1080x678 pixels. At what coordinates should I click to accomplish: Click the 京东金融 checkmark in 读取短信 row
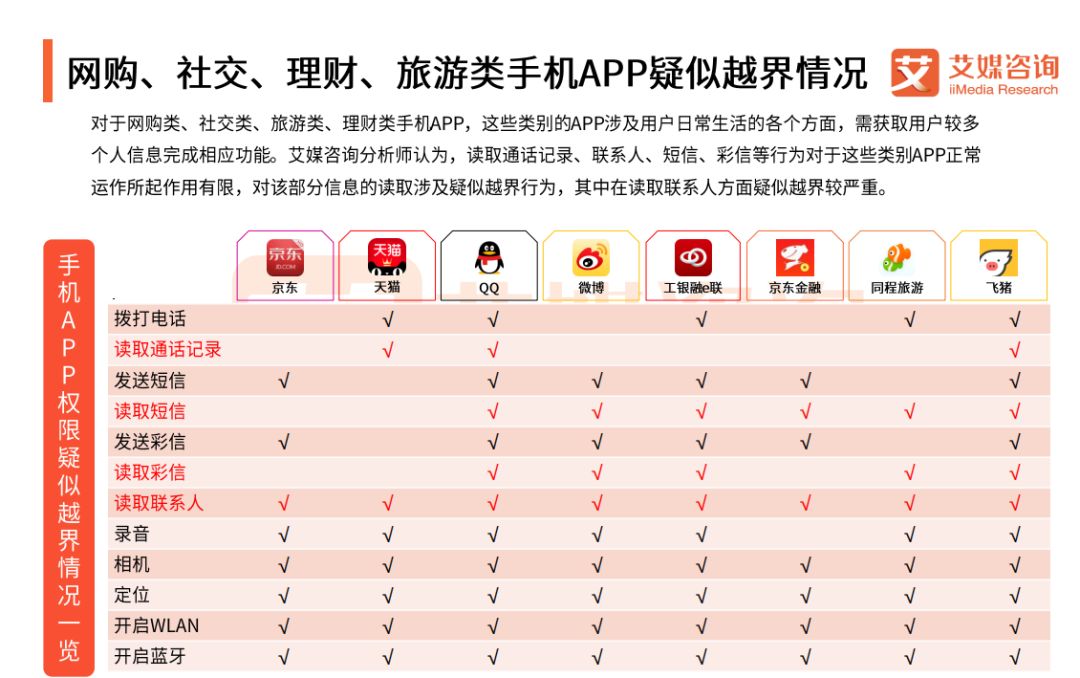tap(806, 412)
